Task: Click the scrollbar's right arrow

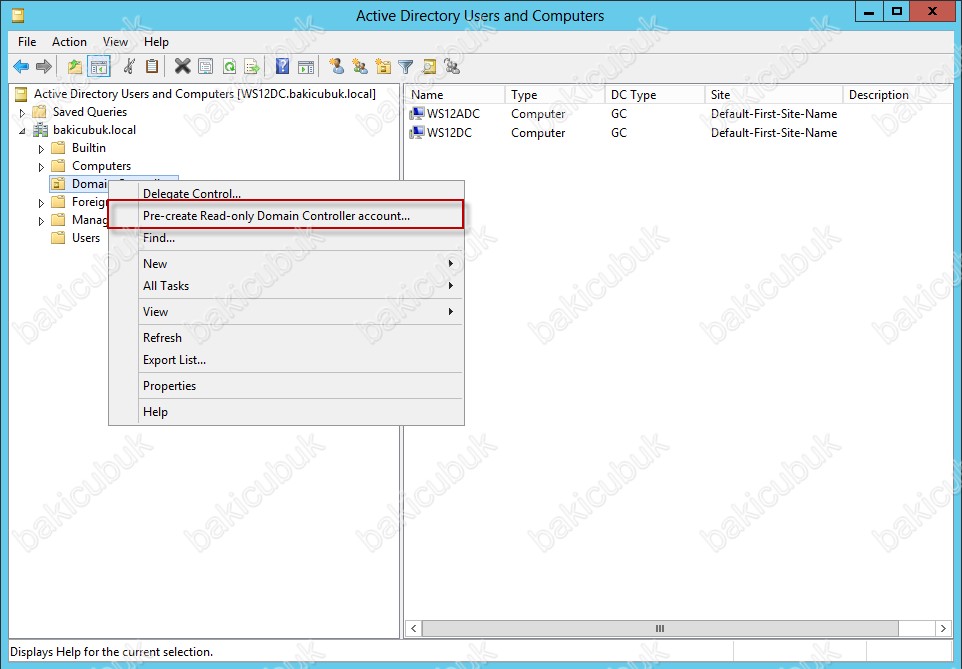Action: (x=943, y=628)
